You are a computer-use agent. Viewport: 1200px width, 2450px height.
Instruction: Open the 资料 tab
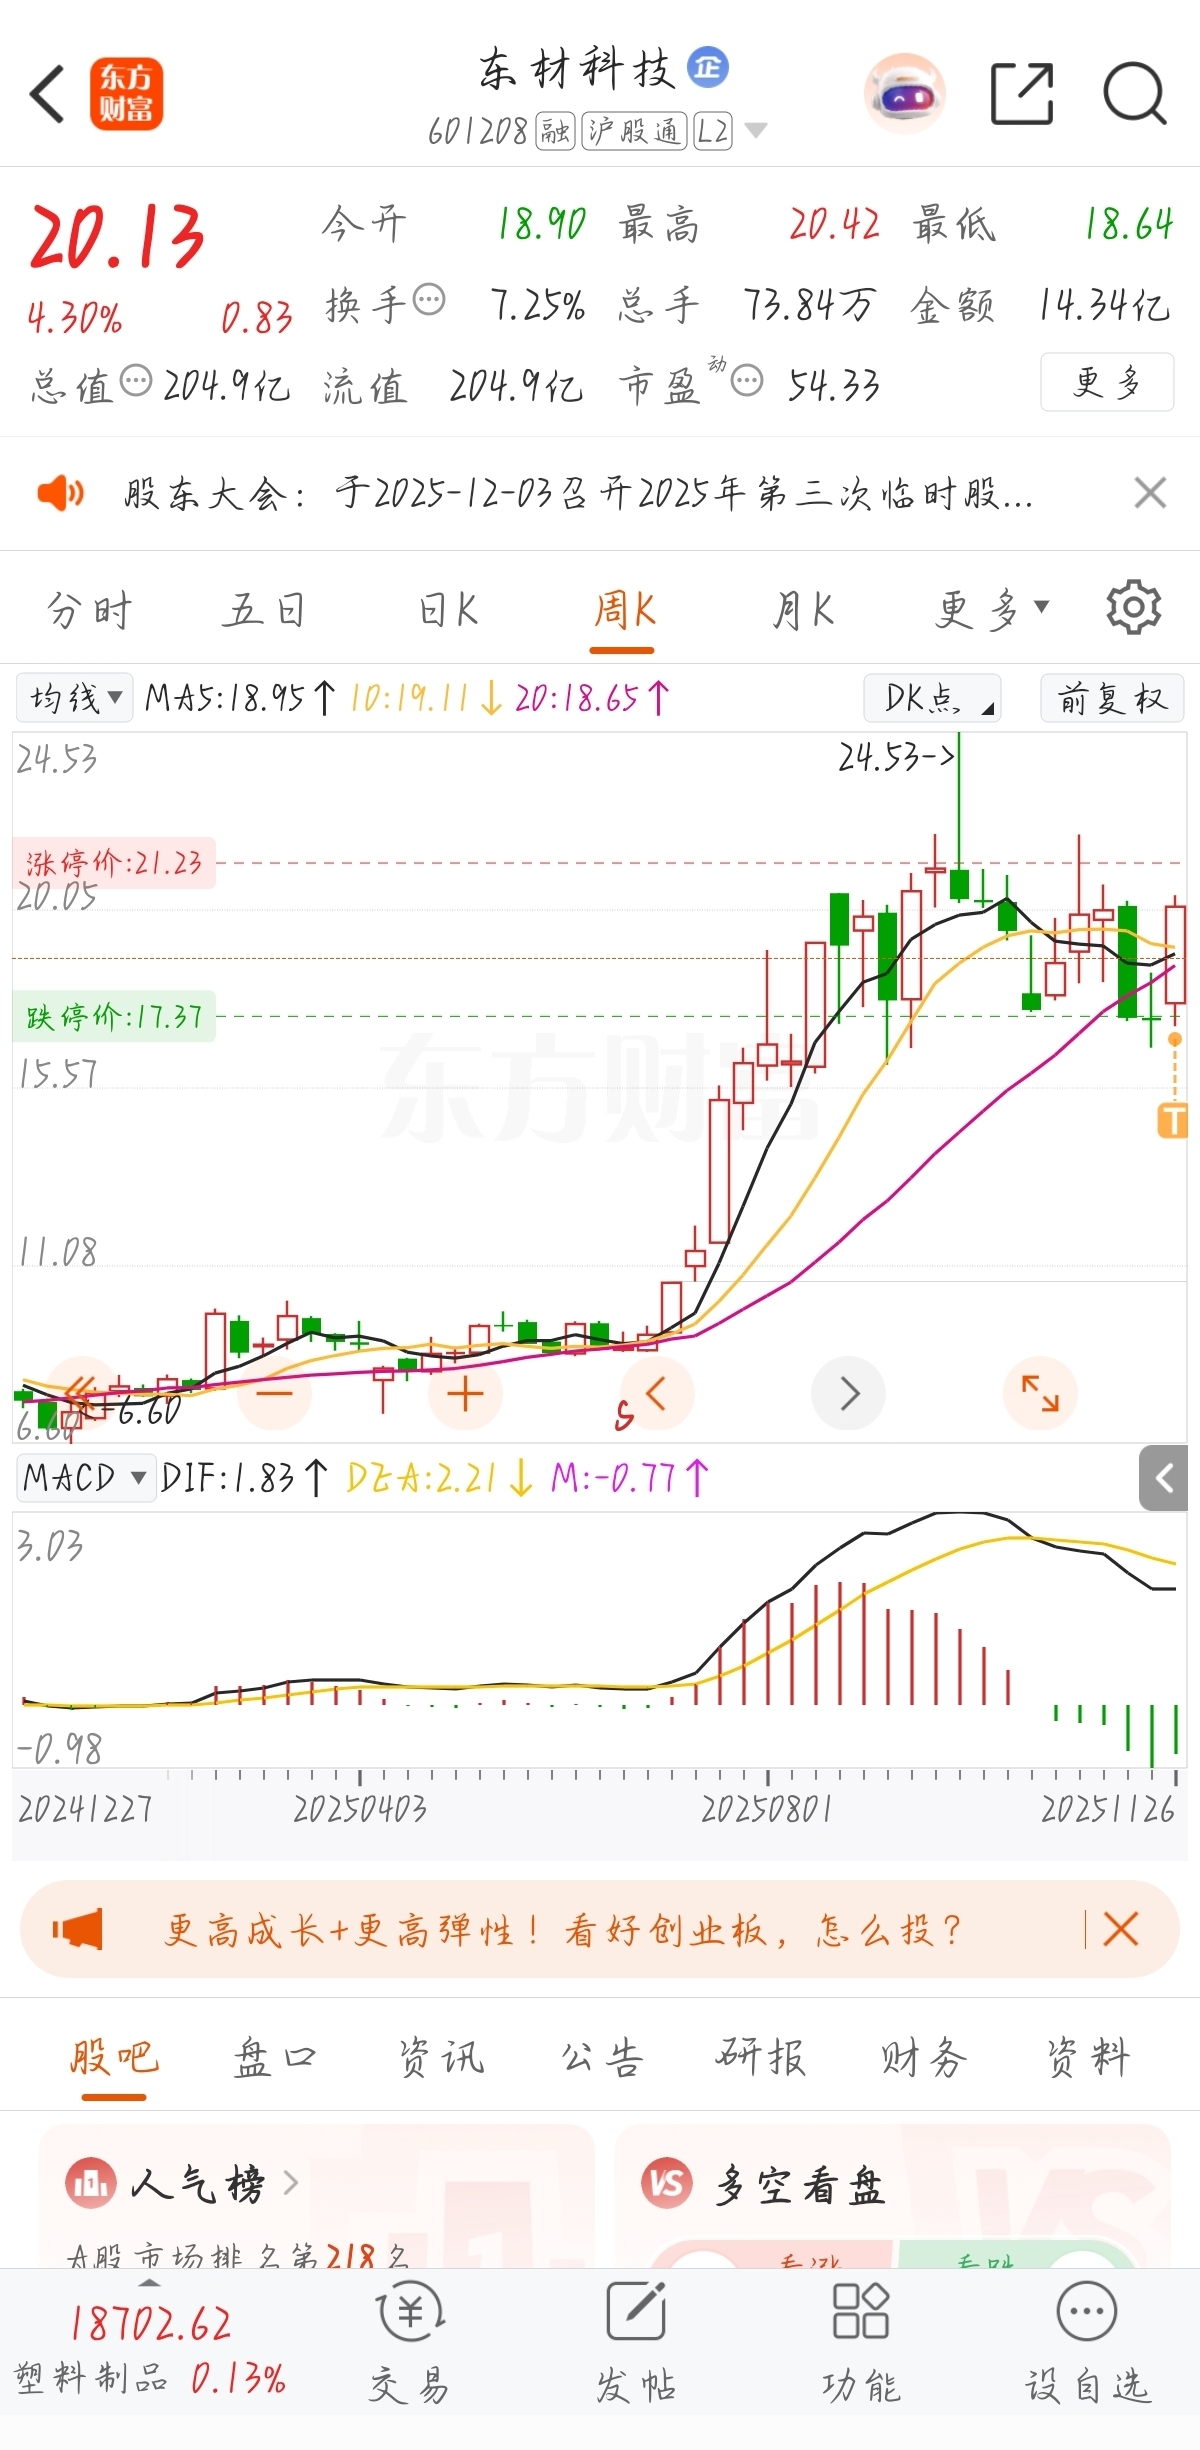point(1088,2059)
